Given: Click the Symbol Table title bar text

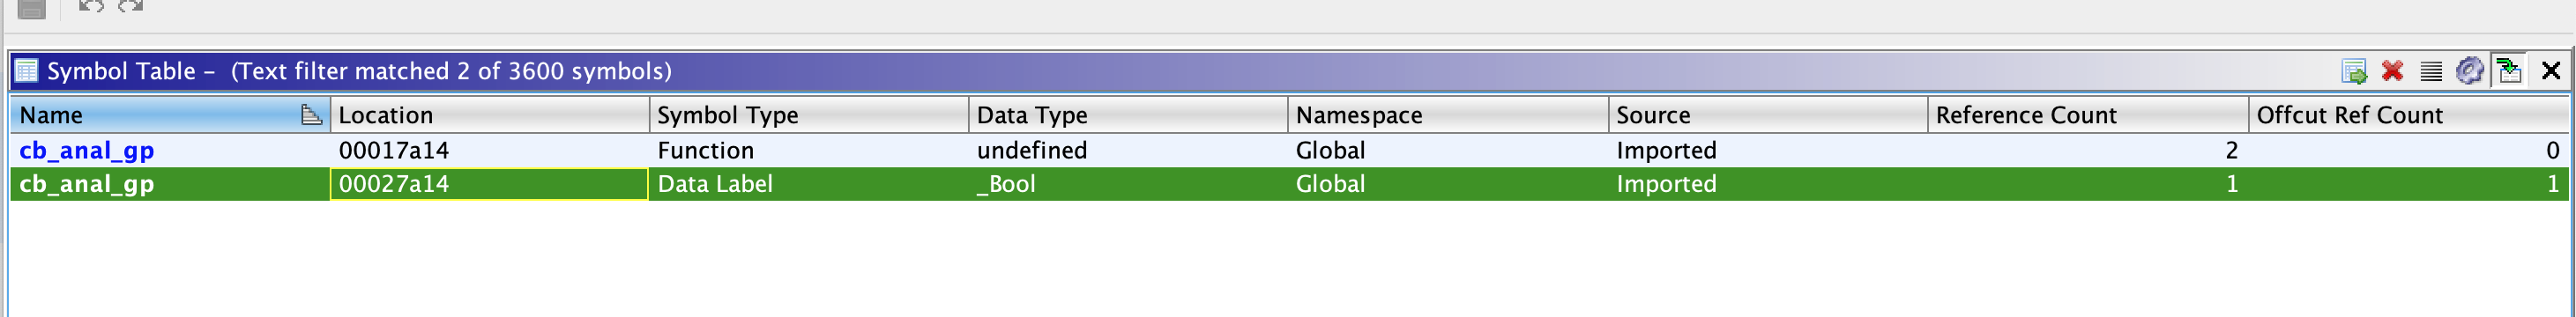Looking at the screenshot, I should tap(359, 71).
